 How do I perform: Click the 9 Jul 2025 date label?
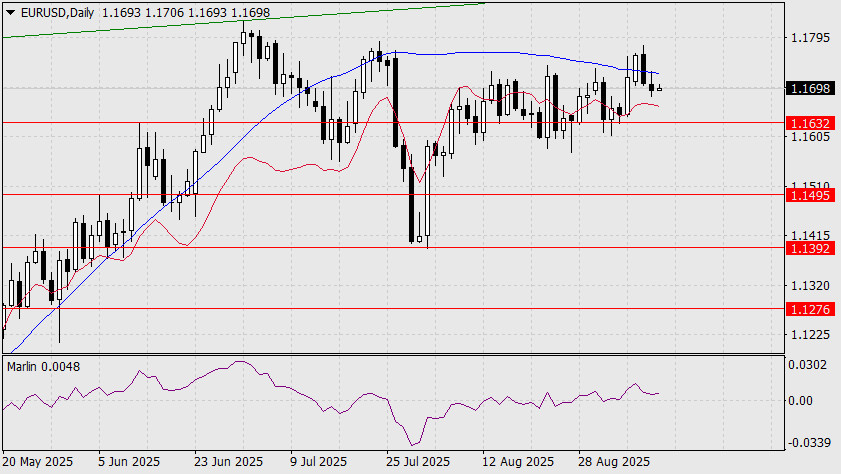318,462
